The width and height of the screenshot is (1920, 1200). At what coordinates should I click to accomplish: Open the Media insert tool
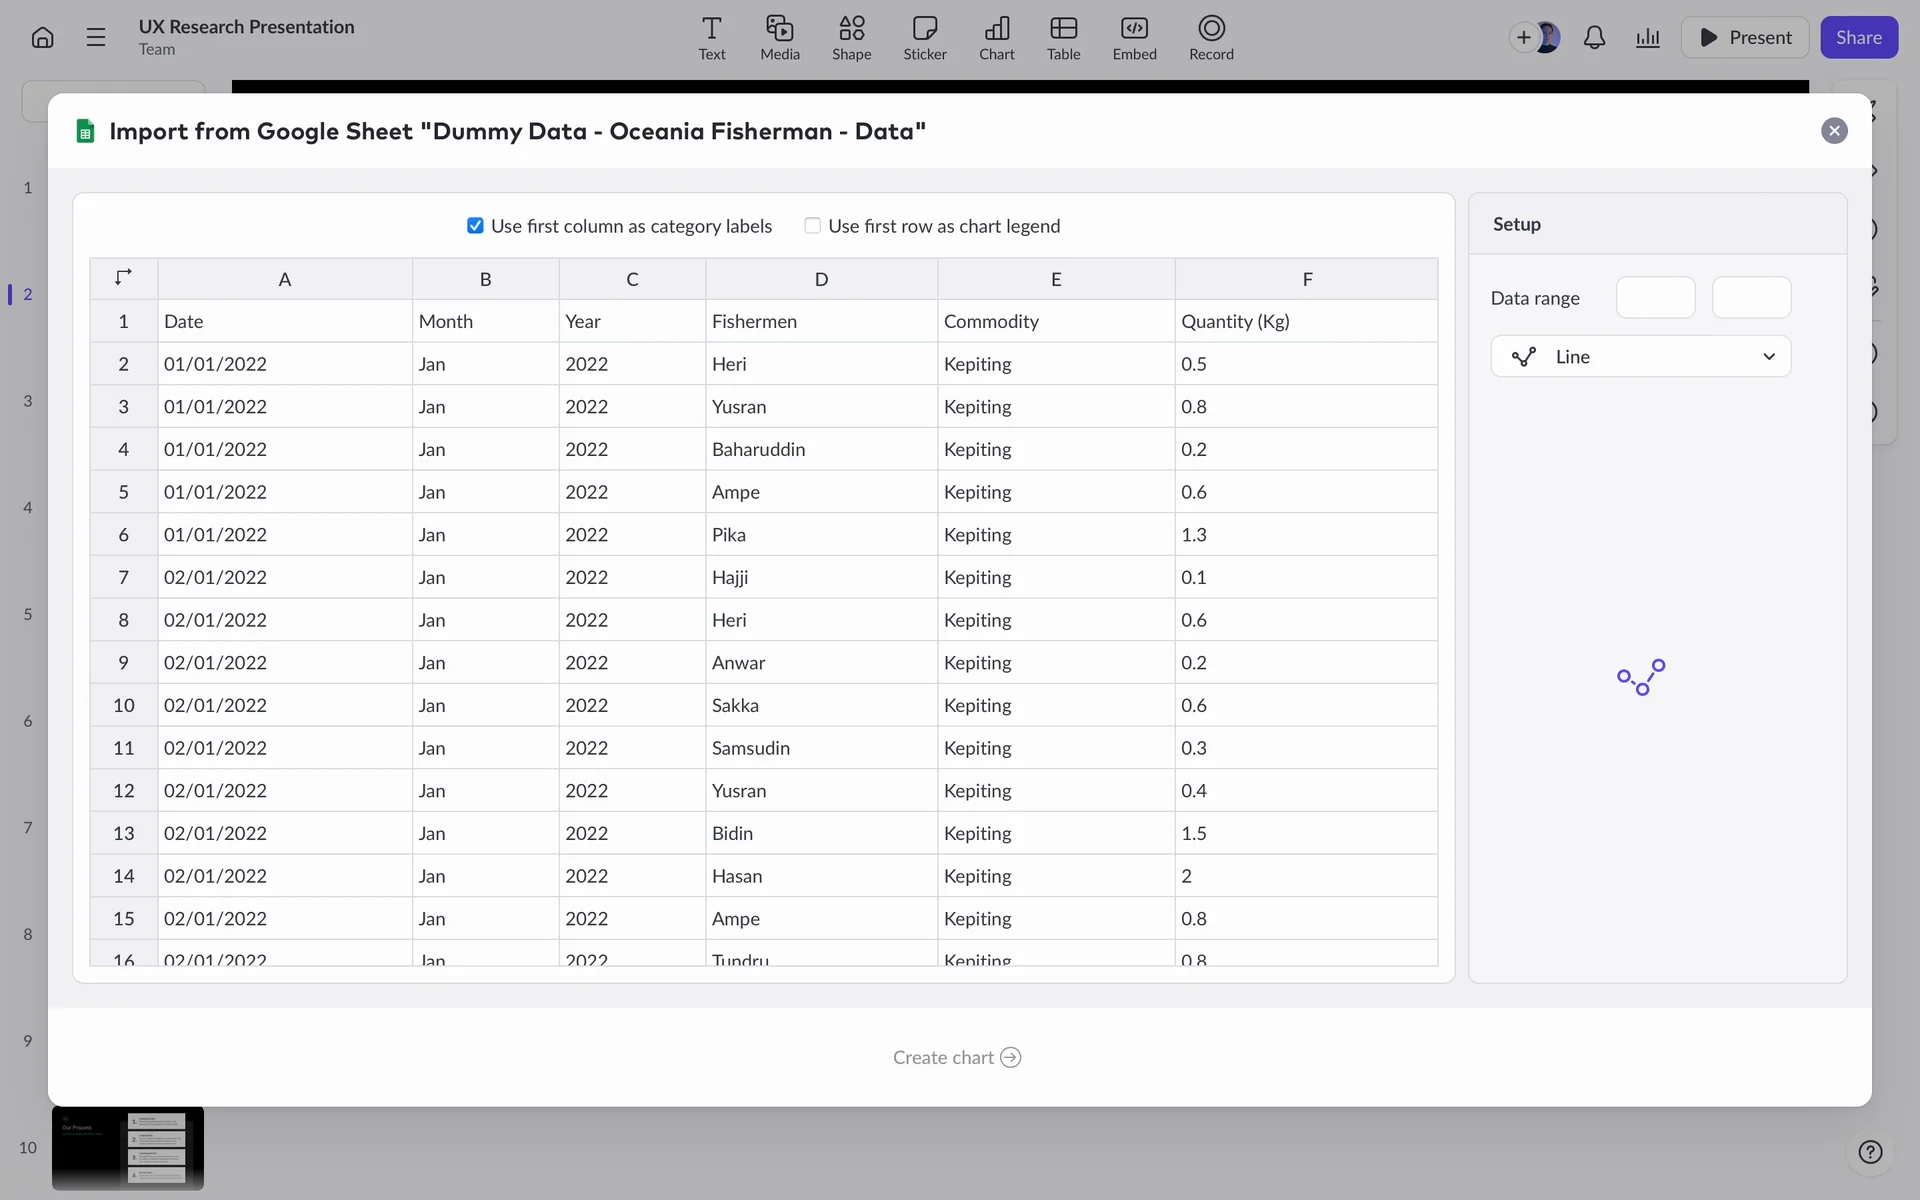[x=779, y=38]
